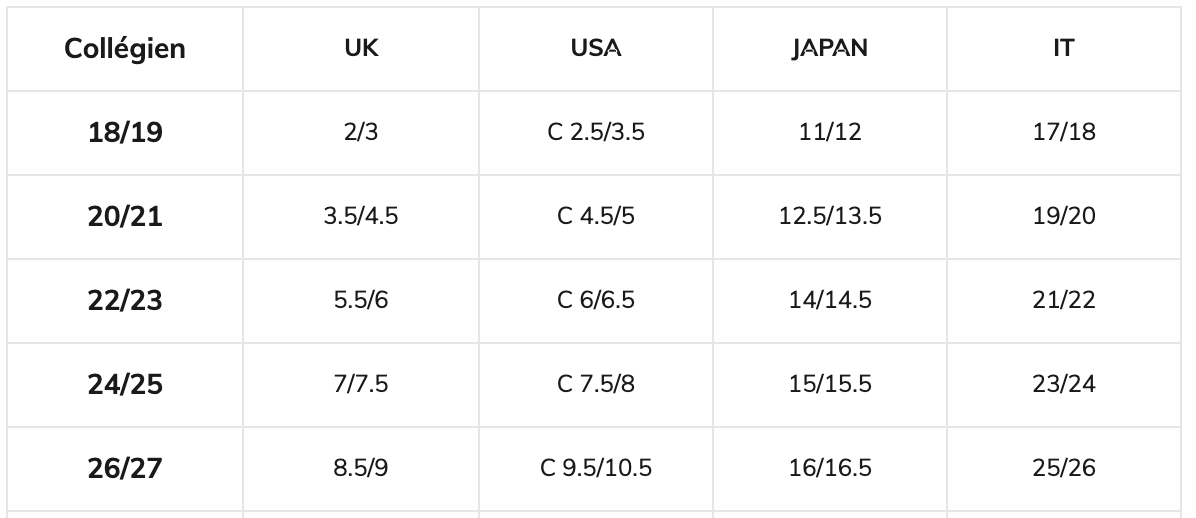Viewport: 1196px width, 518px height.
Task: Click Japan size 12.5/13.5 cell
Action: [830, 217]
